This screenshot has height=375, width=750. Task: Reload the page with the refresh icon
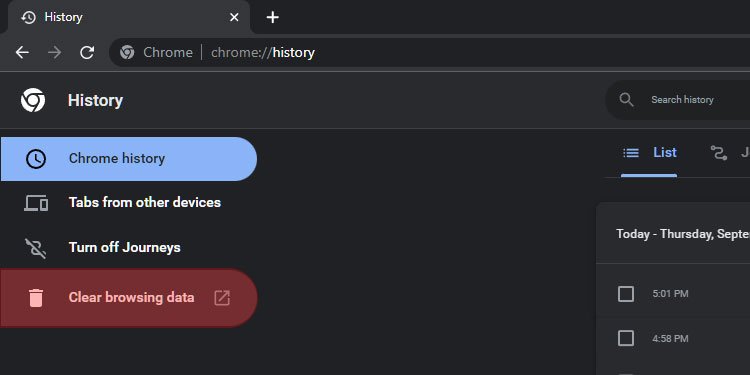[x=87, y=52]
